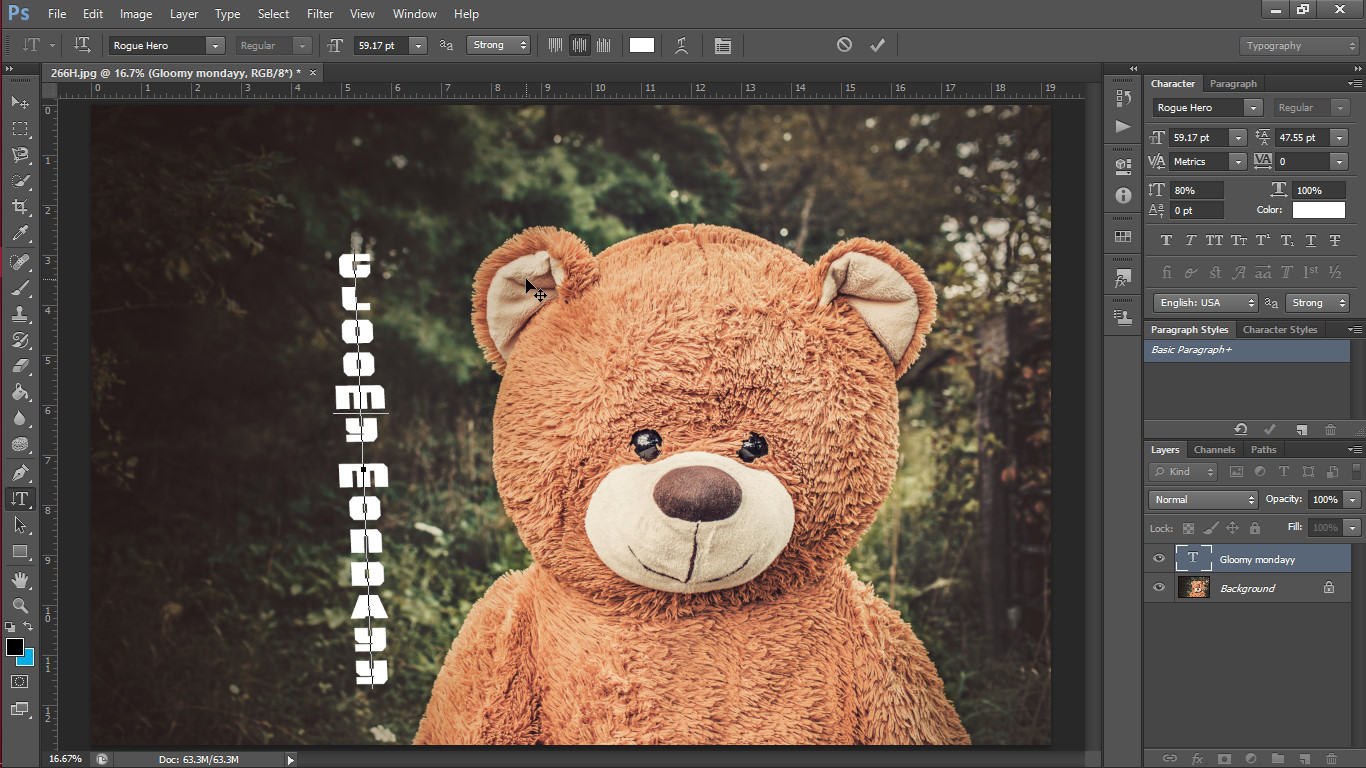Select the Move tool at toolbar top
1366x768 pixels.
20,102
